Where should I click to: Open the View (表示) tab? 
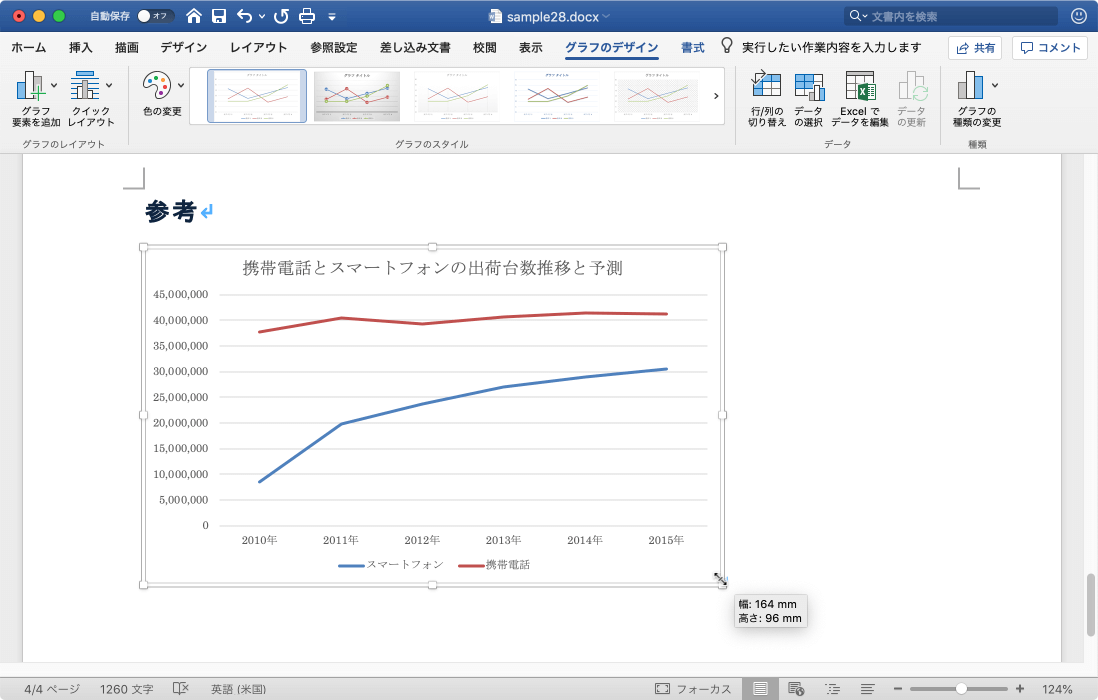tap(531, 47)
